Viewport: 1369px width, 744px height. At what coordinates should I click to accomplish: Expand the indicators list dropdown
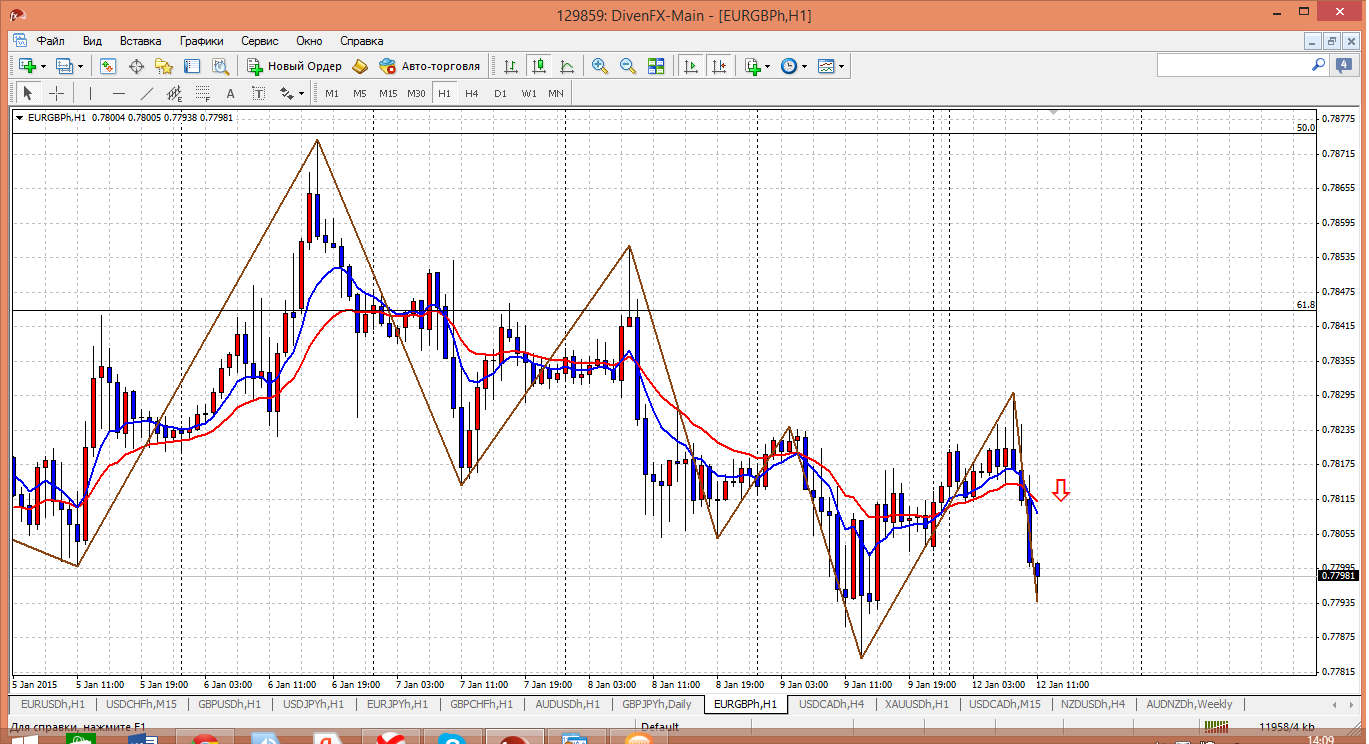point(767,67)
